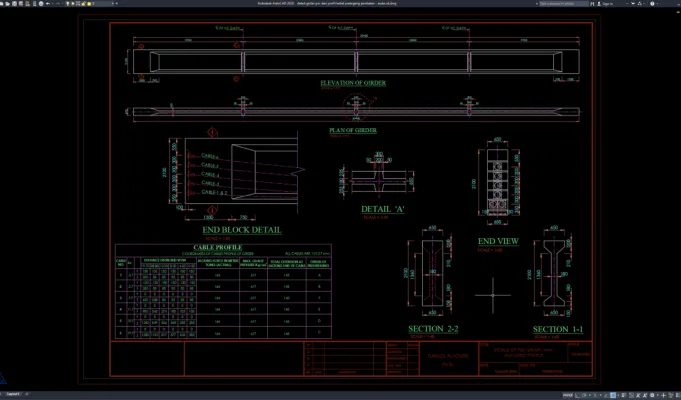The width and height of the screenshot is (681, 400).
Task: Click the keyword or phrase search field
Action: [564, 3]
